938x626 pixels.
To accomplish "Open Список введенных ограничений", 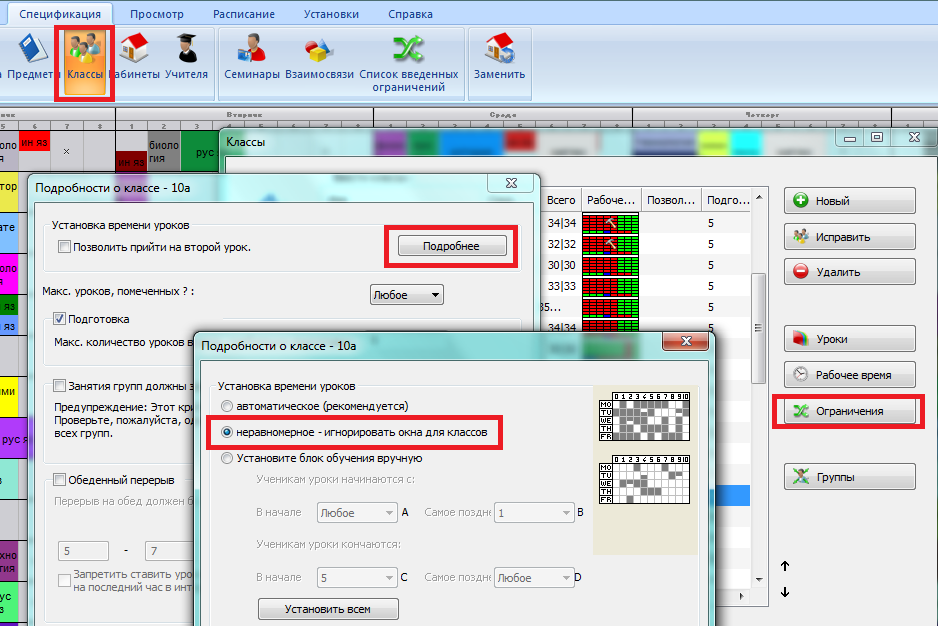I will (408, 60).
